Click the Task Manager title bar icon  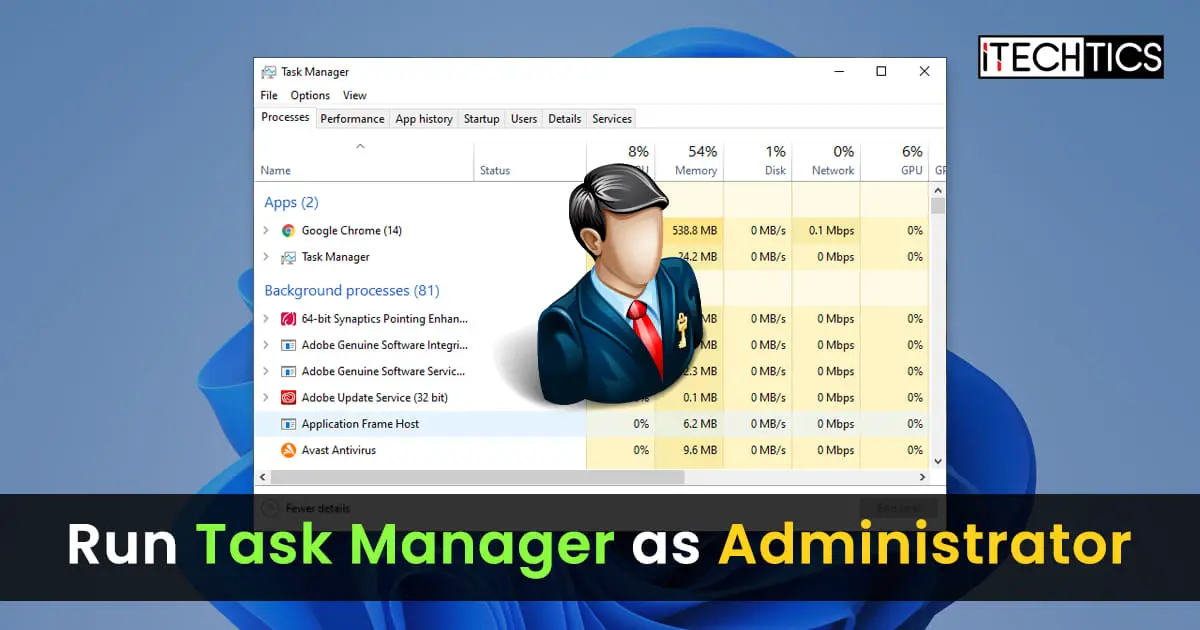(269, 72)
